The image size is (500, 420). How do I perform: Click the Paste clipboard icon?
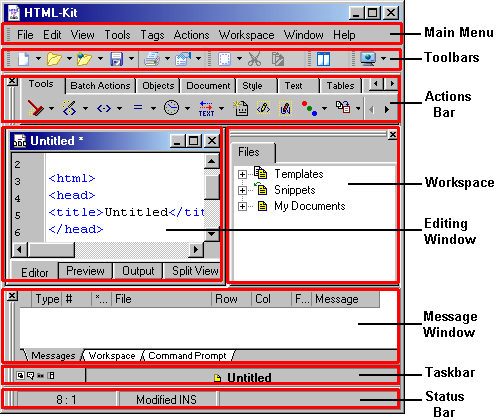pyautogui.click(x=278, y=59)
